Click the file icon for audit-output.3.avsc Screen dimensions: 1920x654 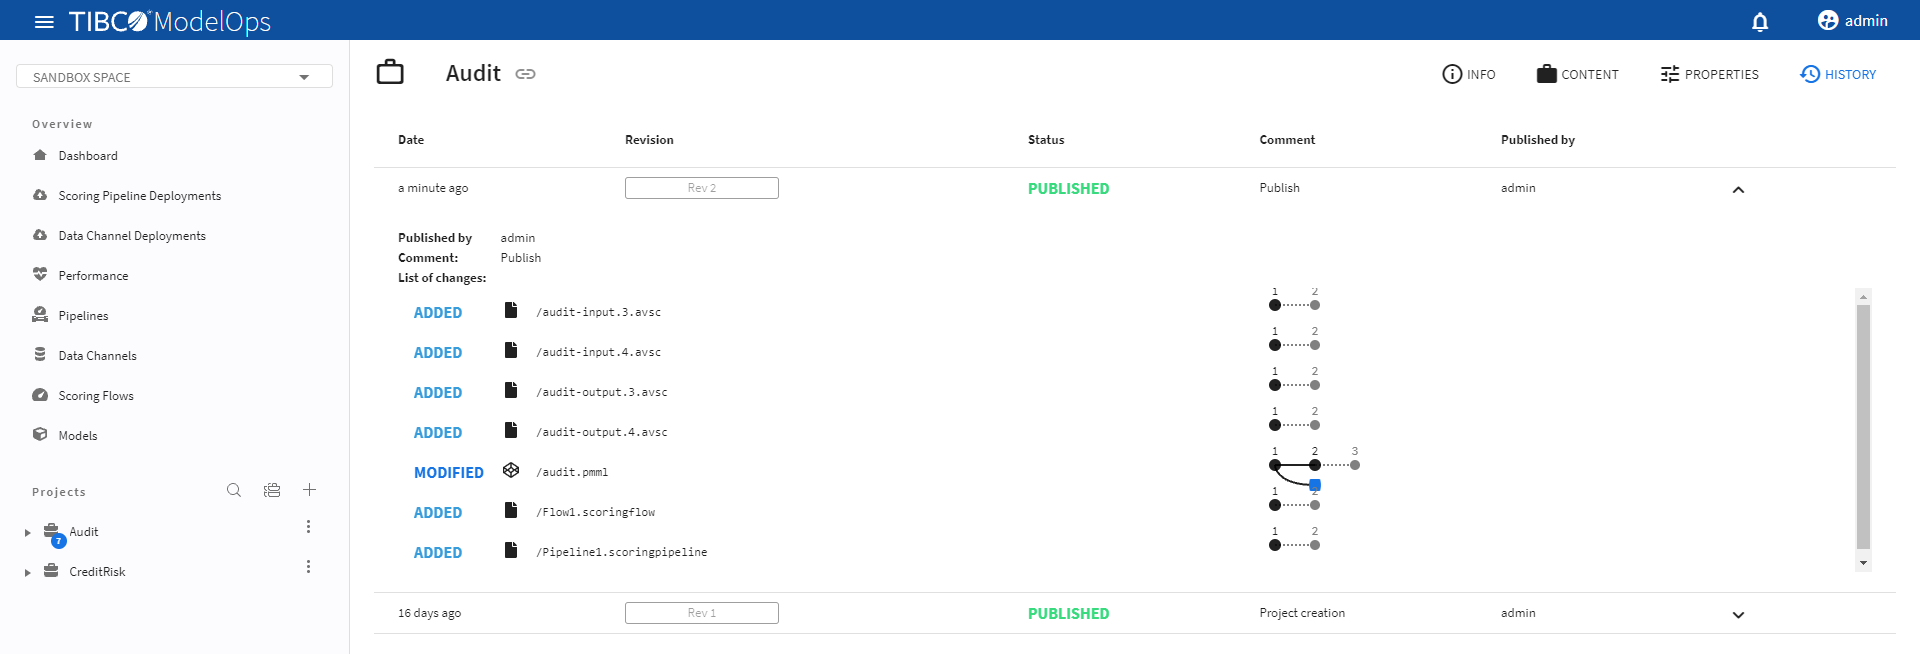tap(511, 390)
